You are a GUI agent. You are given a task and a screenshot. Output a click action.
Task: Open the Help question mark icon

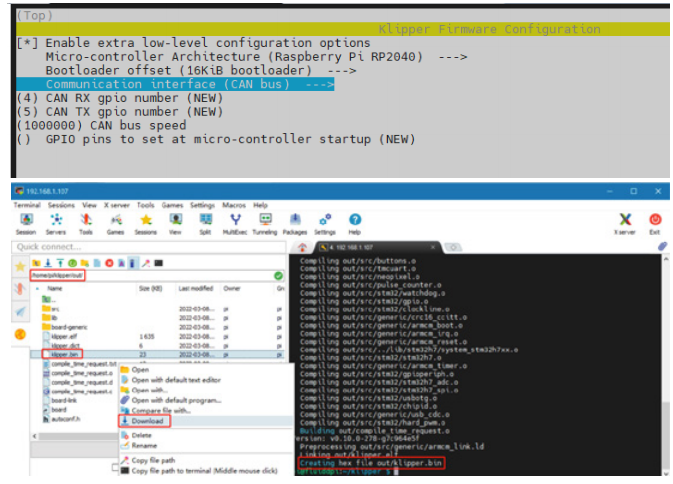coord(355,222)
